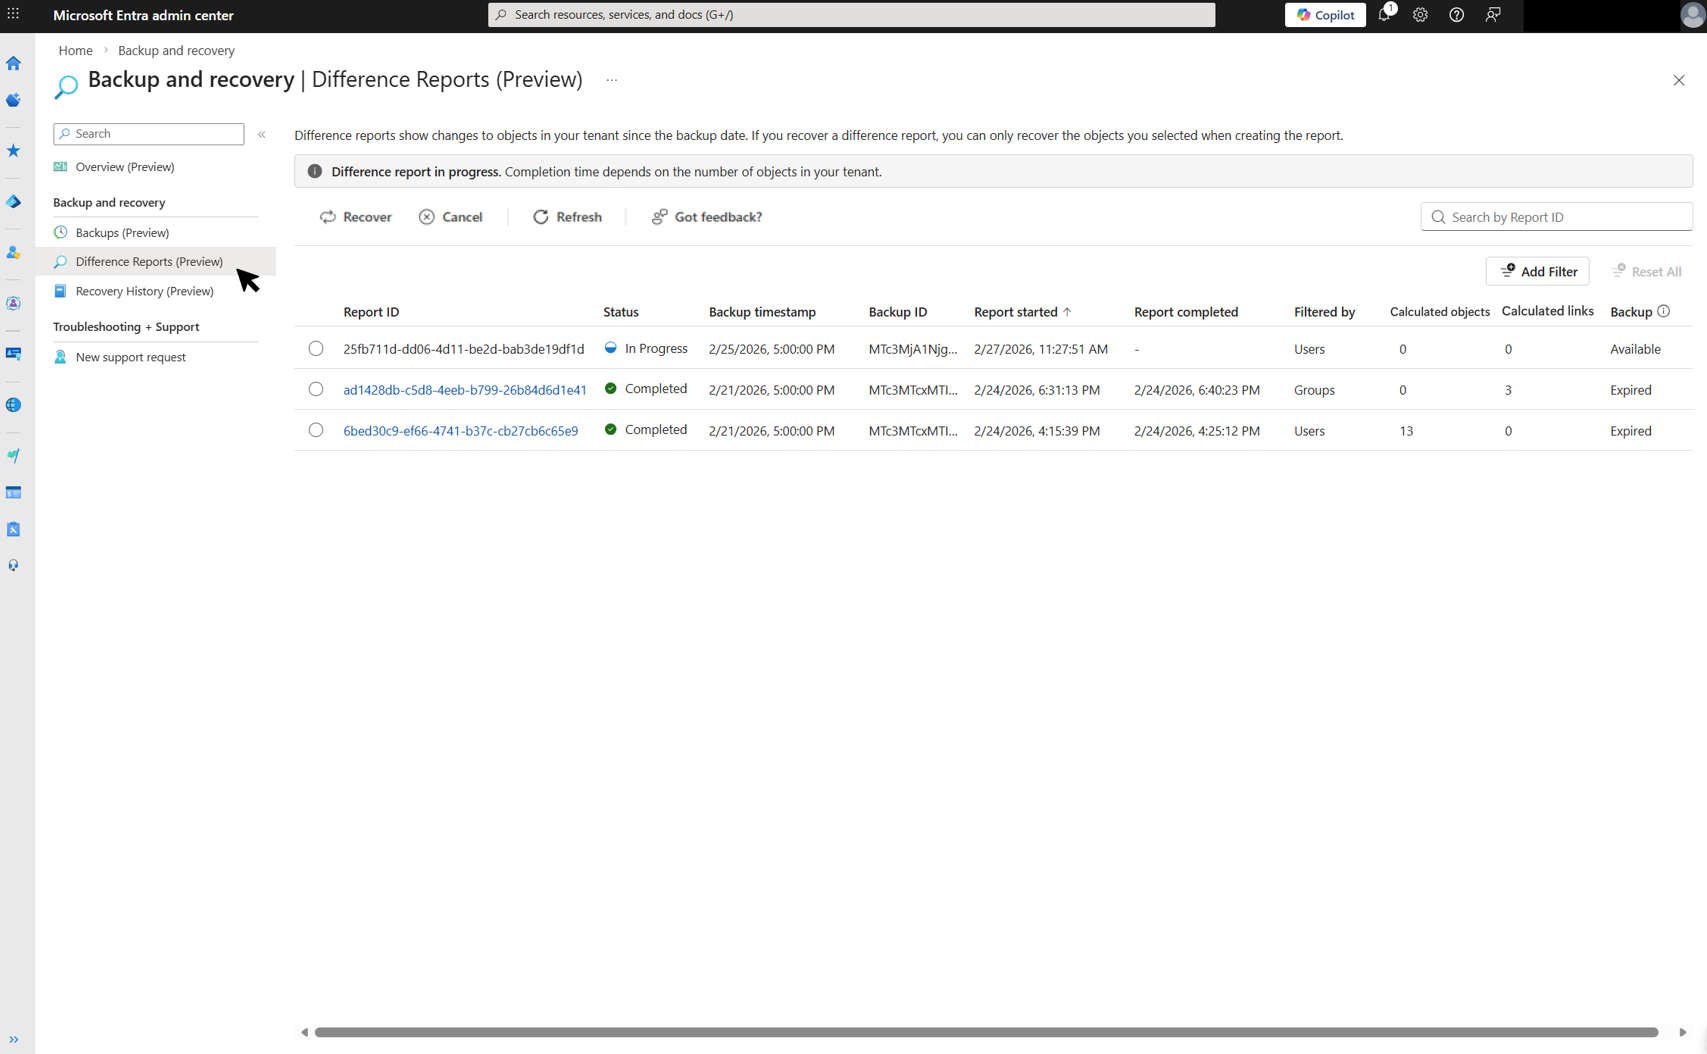Select the In Progress report radio button

316,348
